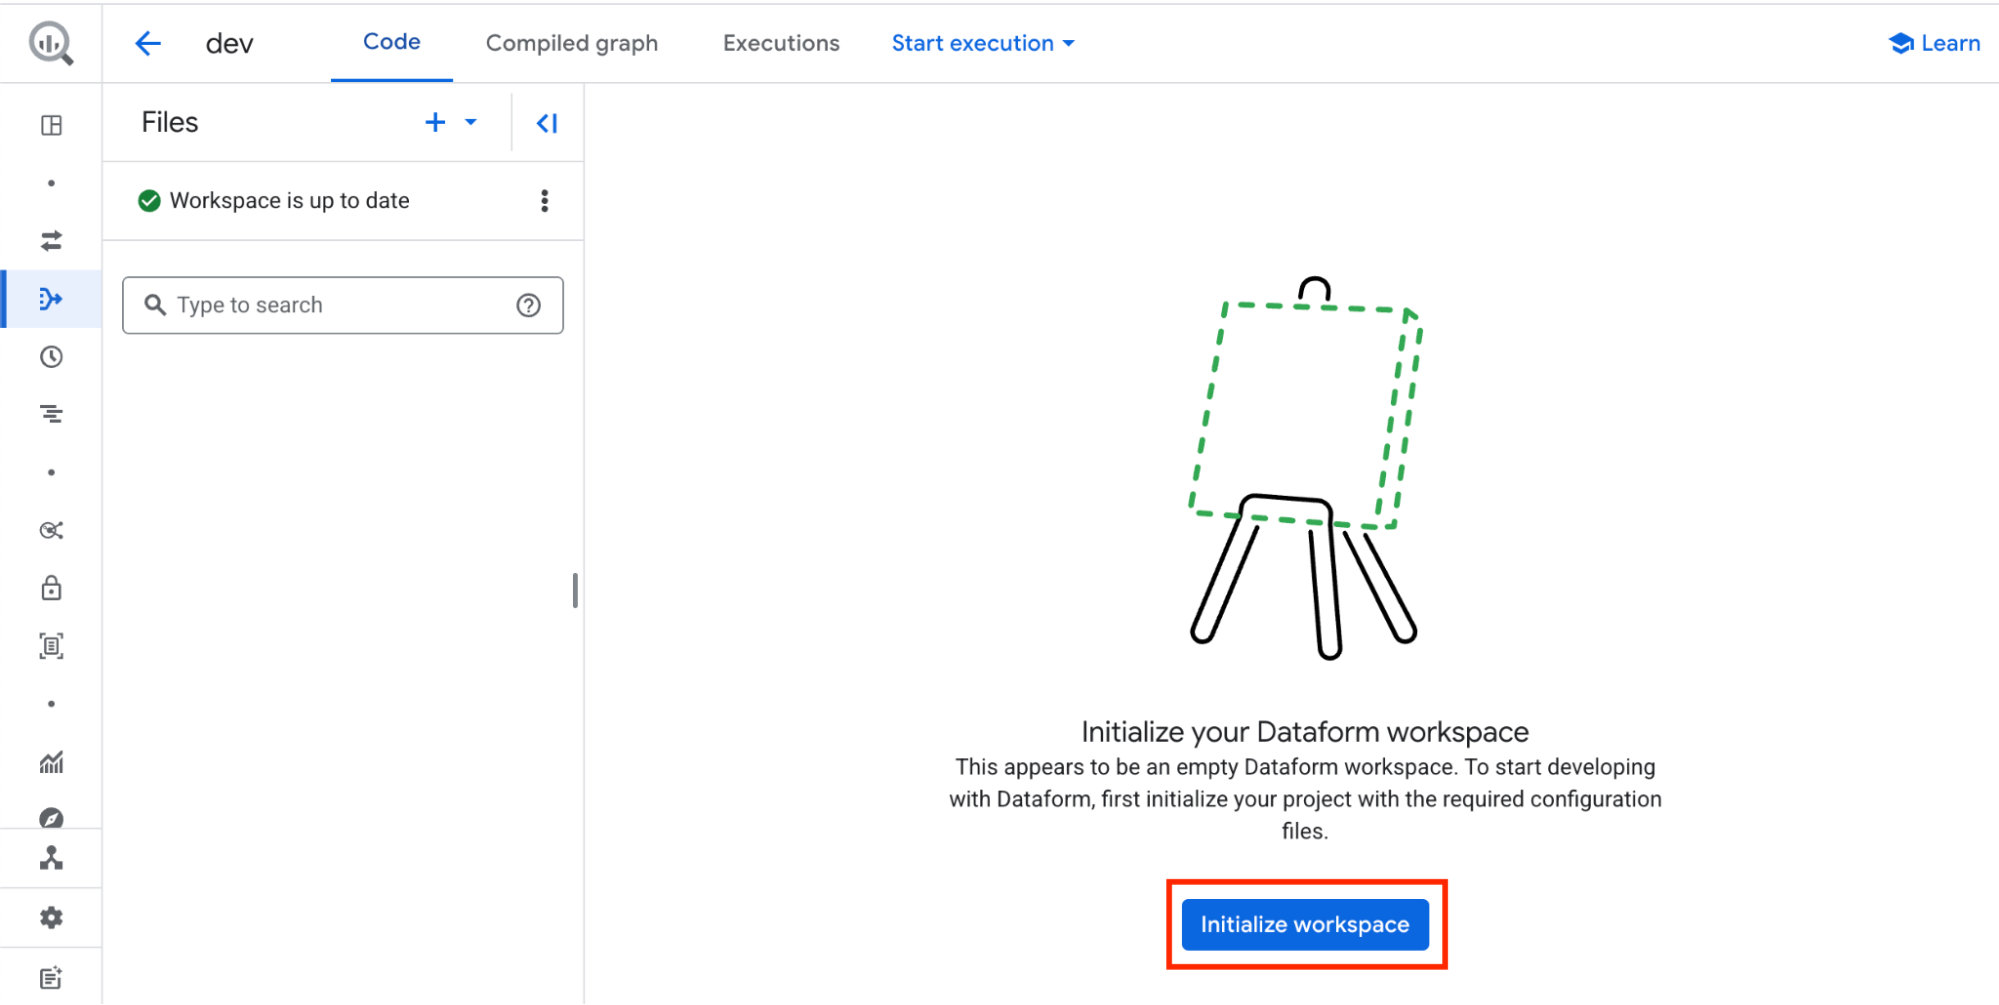
Task: Open the Policy tags lock icon
Action: tap(51, 588)
